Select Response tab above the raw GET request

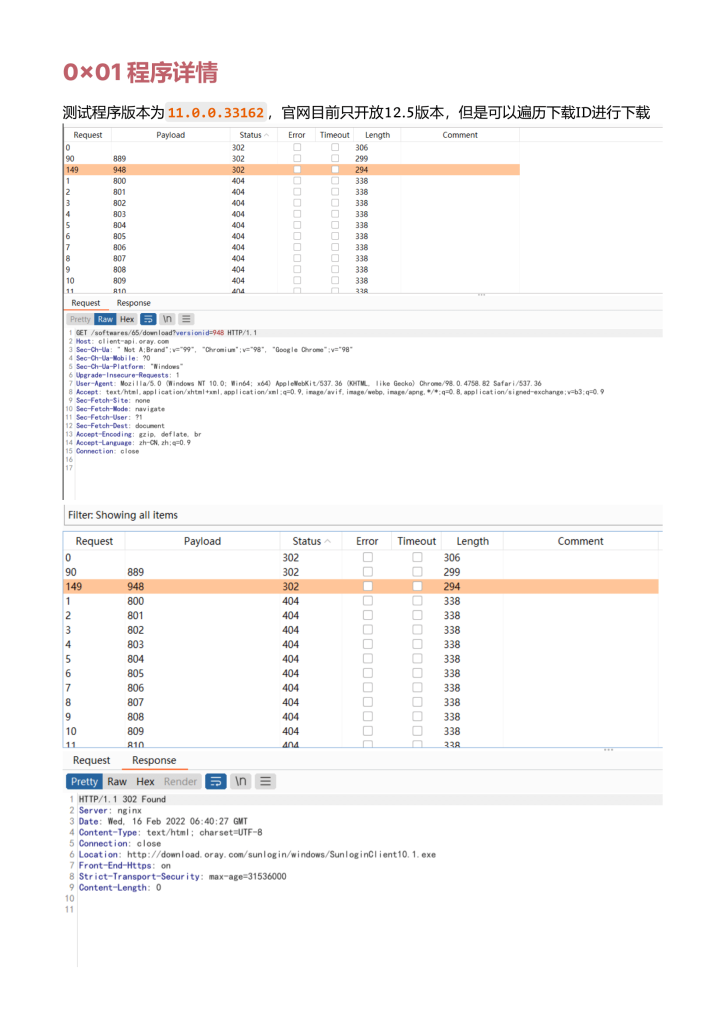click(x=133, y=303)
